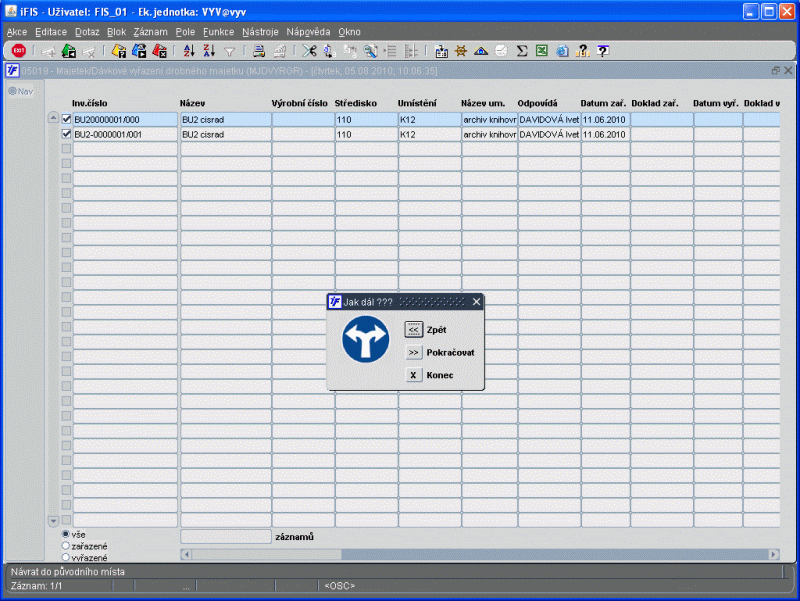Click the context help question icon
Viewport: 800px width, 601px height.
[603, 51]
